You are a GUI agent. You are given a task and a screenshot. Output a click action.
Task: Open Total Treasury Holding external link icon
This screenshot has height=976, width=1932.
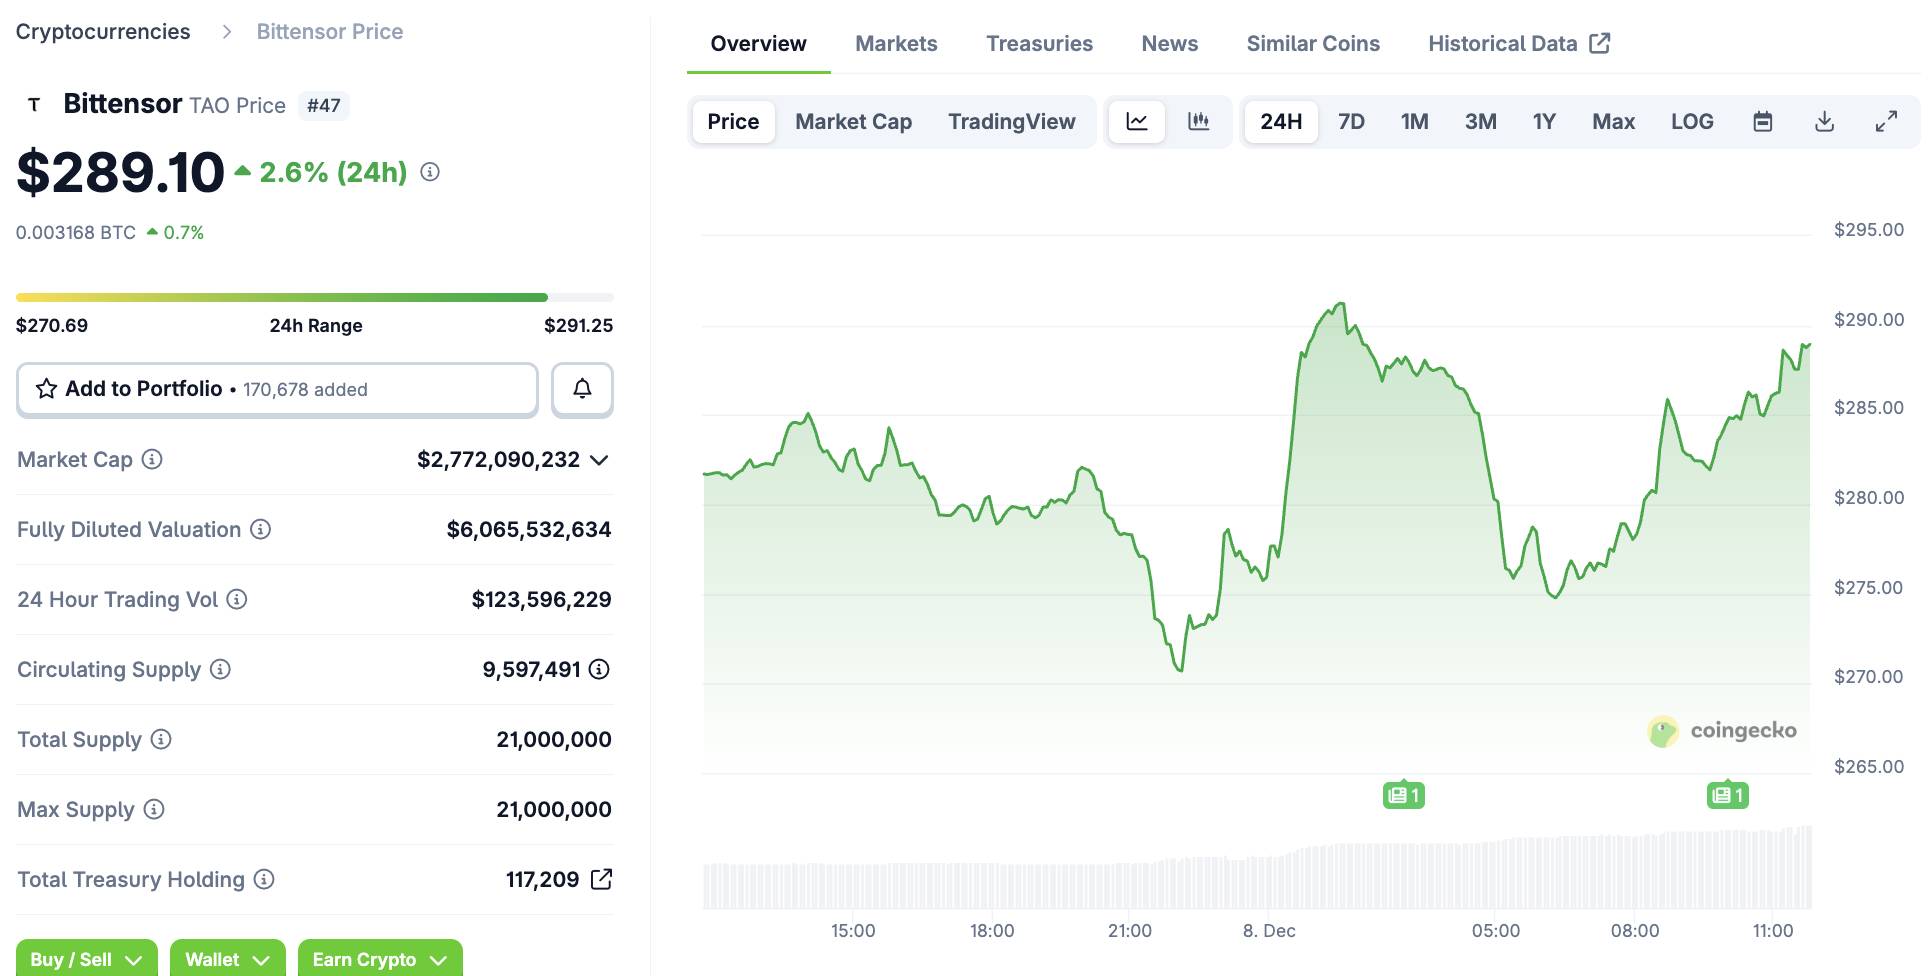(x=601, y=879)
